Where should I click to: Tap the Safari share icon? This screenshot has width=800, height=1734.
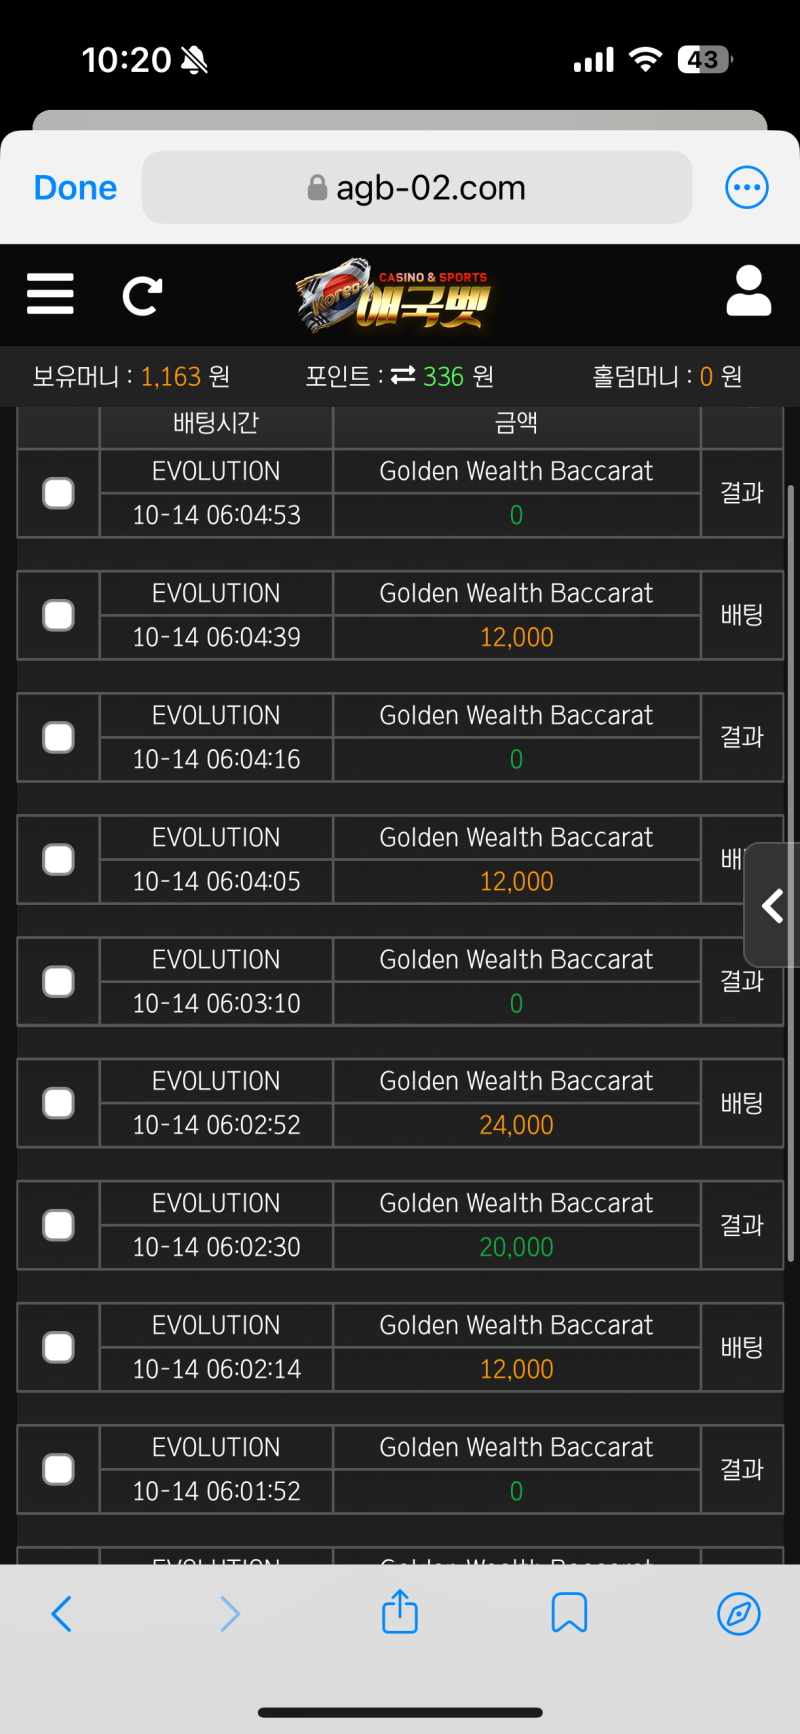tap(400, 1613)
